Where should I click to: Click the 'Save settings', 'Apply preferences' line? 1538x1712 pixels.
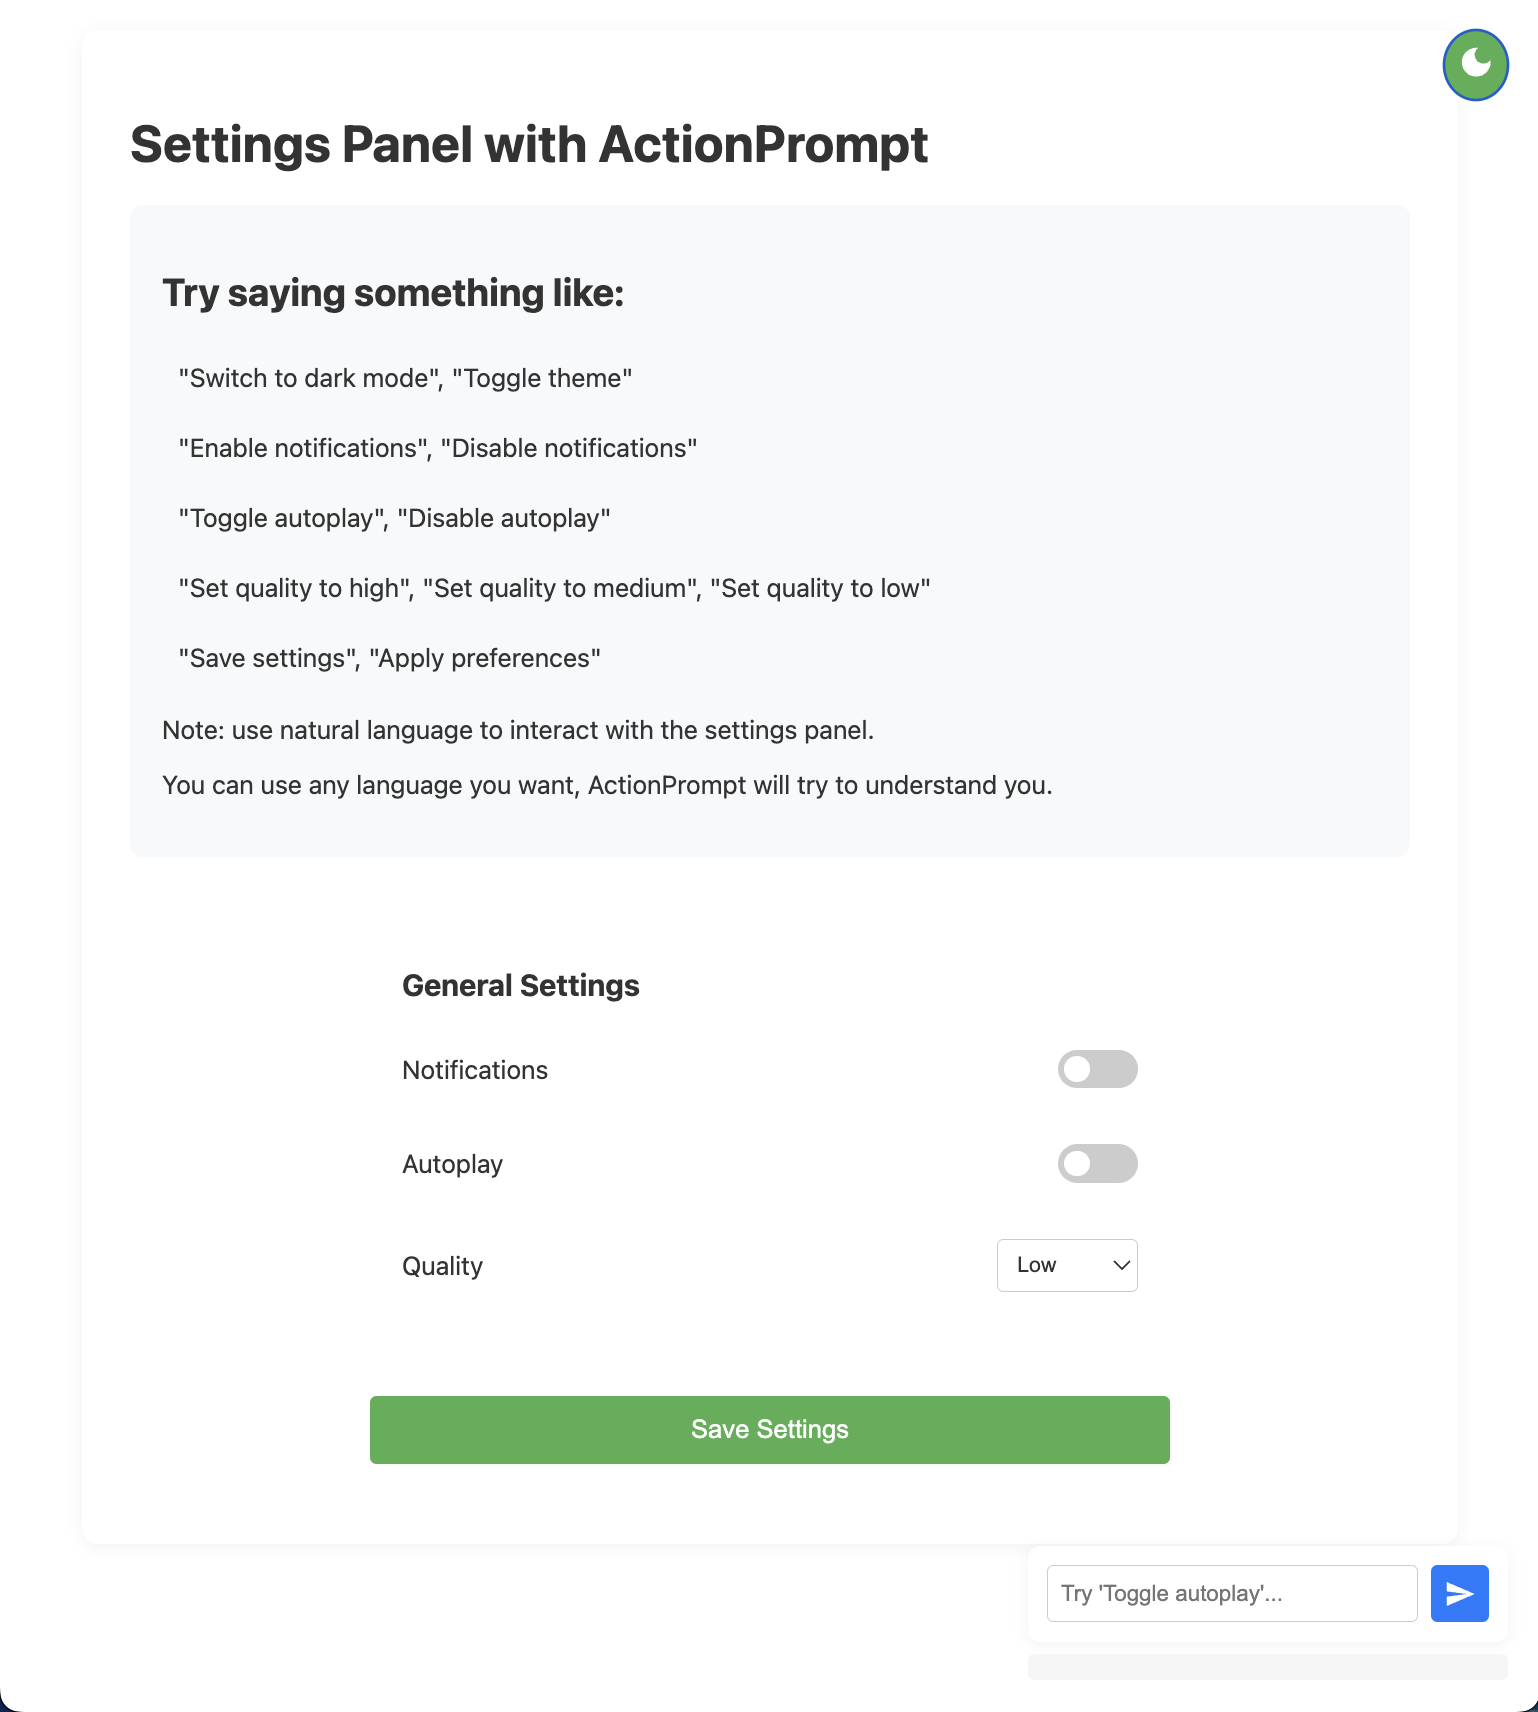[389, 658]
